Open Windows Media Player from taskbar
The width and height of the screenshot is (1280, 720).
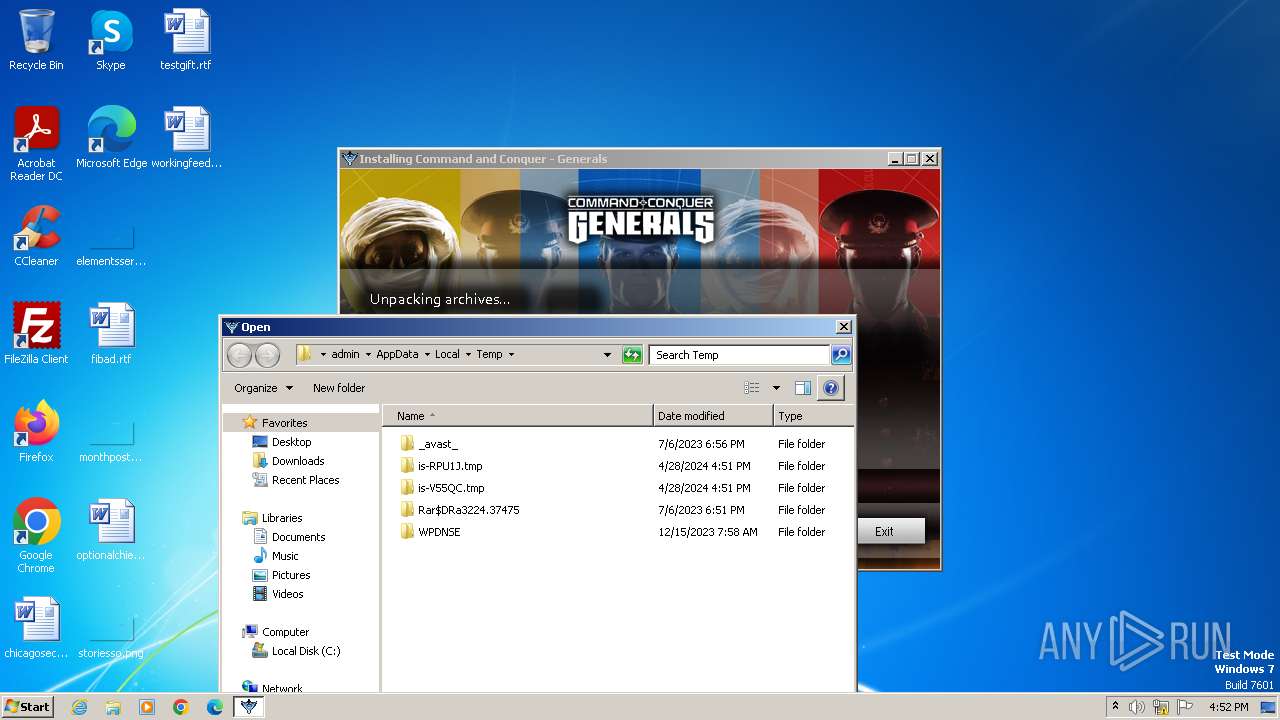[147, 707]
